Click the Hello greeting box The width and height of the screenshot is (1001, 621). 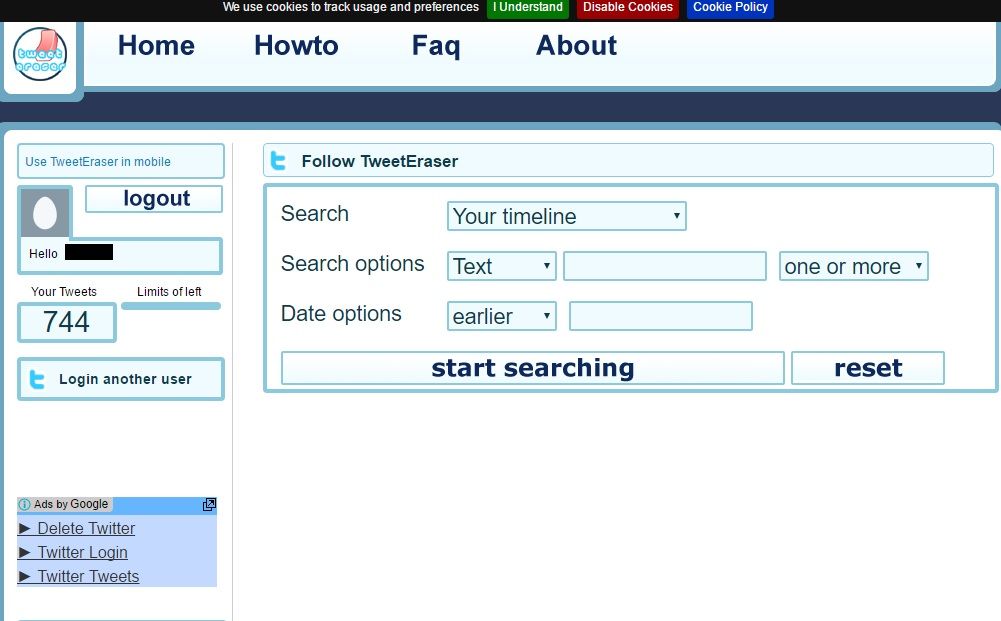(121, 255)
